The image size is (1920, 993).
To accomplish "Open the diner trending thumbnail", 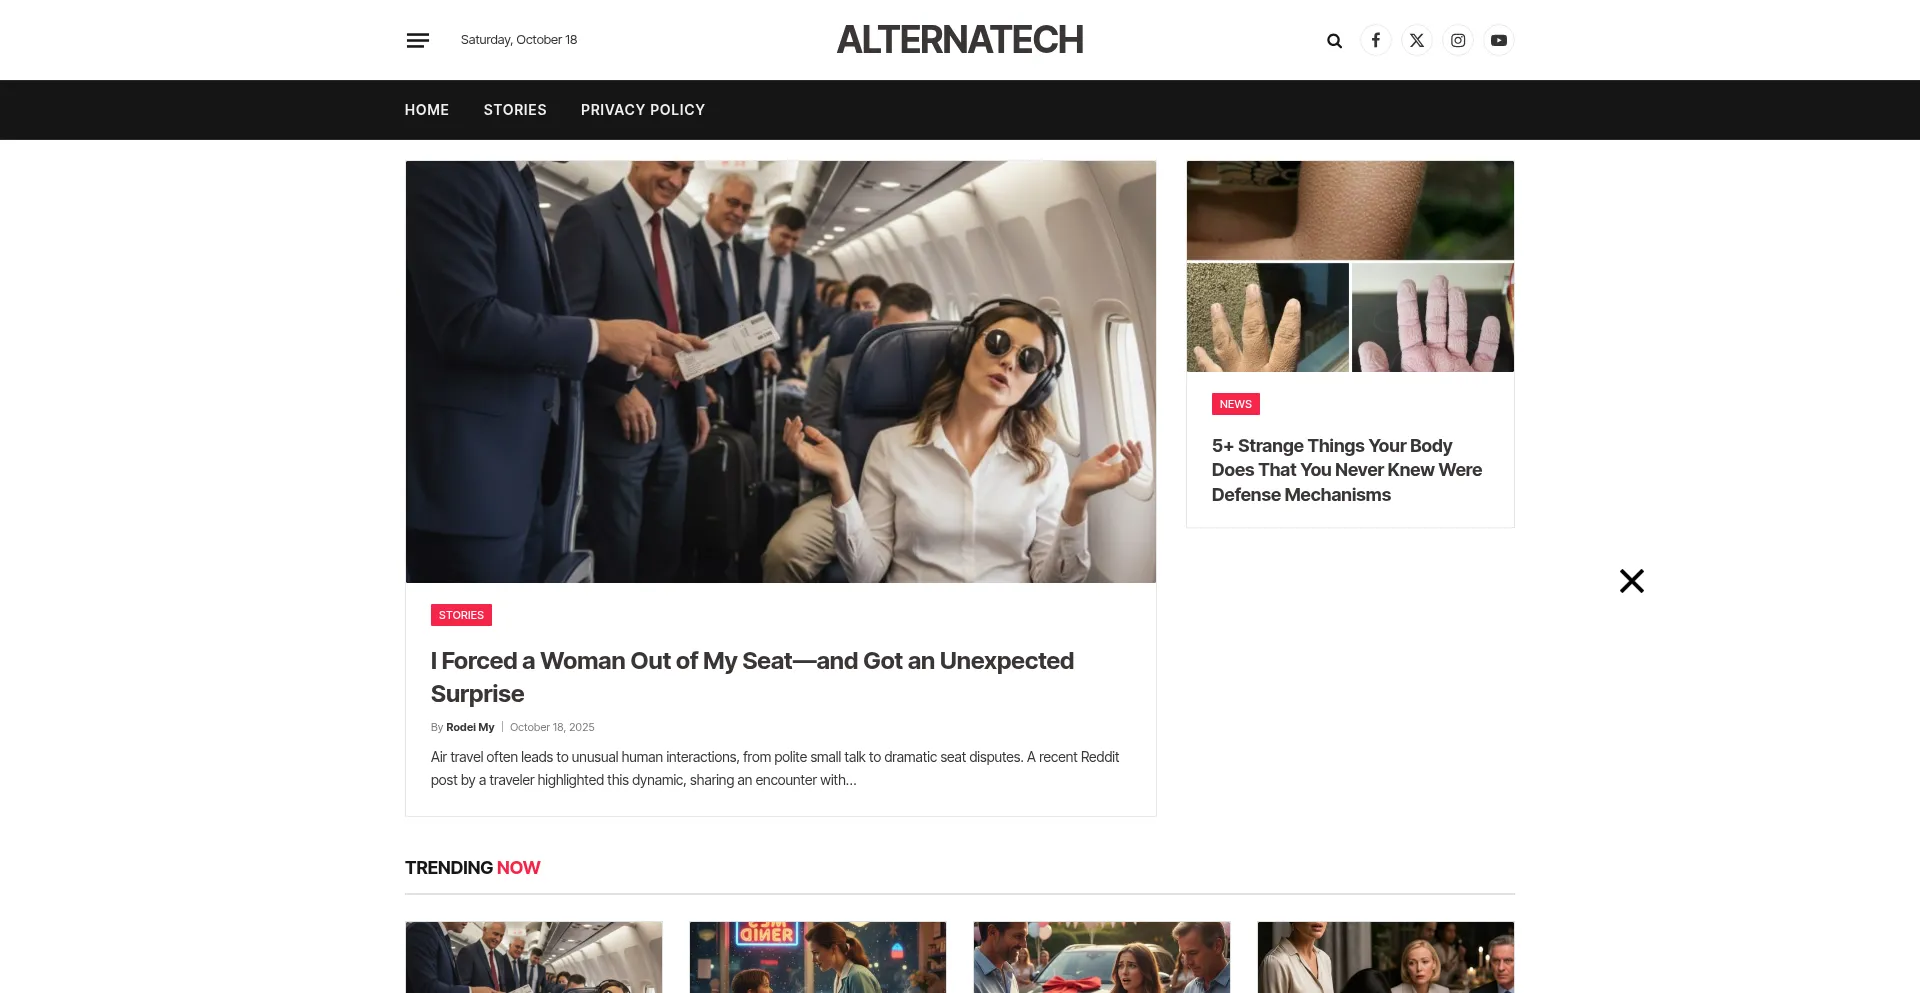I will (x=818, y=957).
